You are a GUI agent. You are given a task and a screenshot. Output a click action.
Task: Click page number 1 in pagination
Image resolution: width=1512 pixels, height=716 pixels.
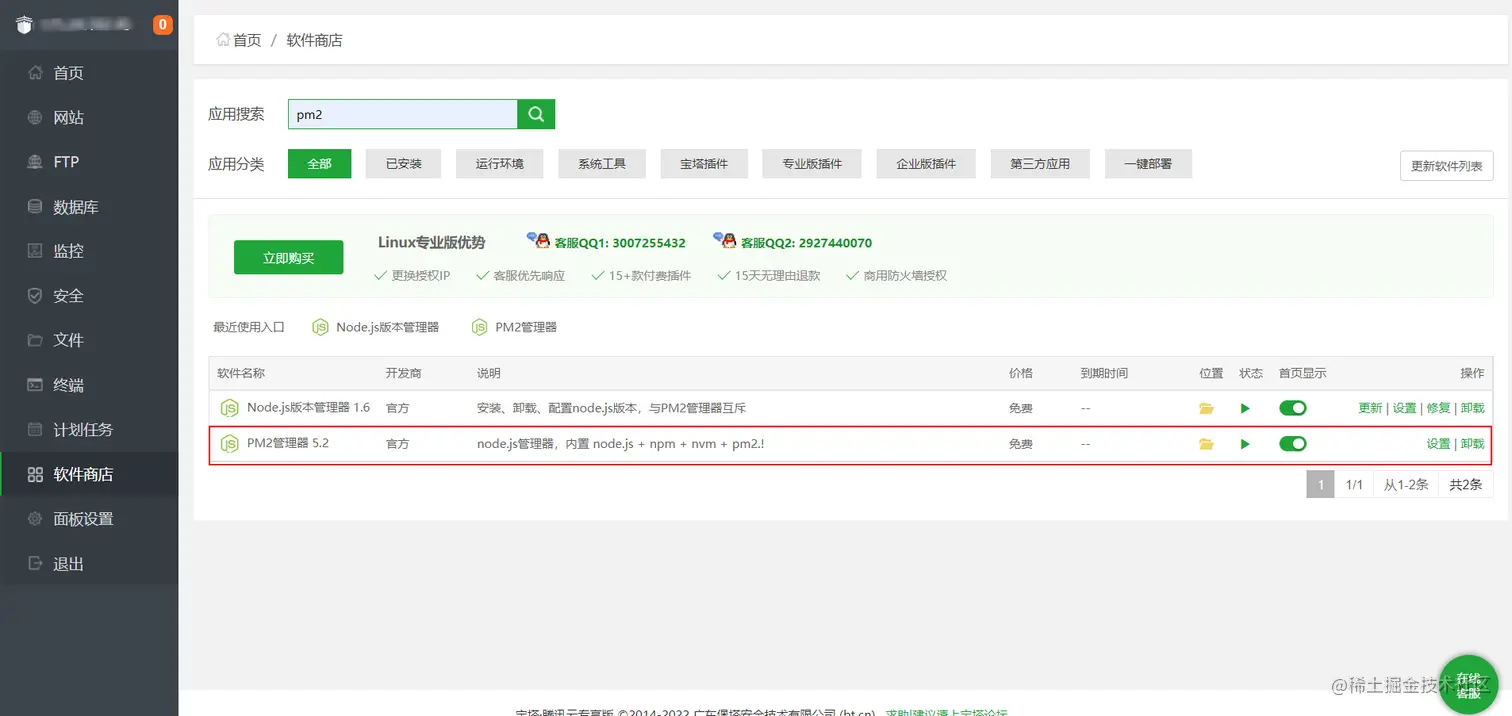[1320, 485]
